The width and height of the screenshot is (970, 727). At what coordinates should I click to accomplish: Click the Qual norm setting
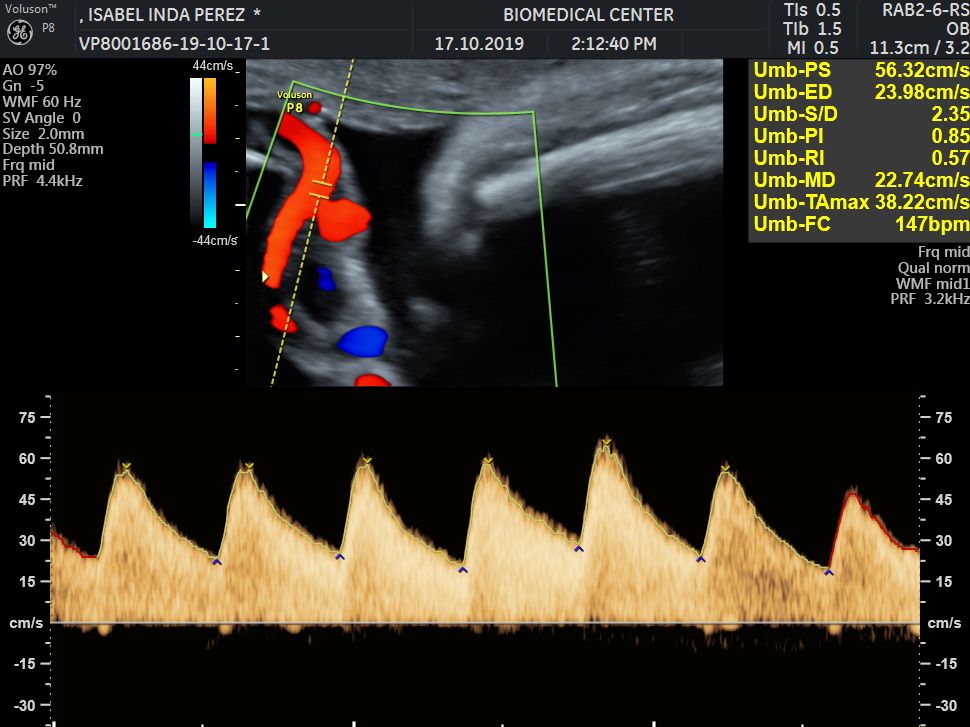[934, 268]
